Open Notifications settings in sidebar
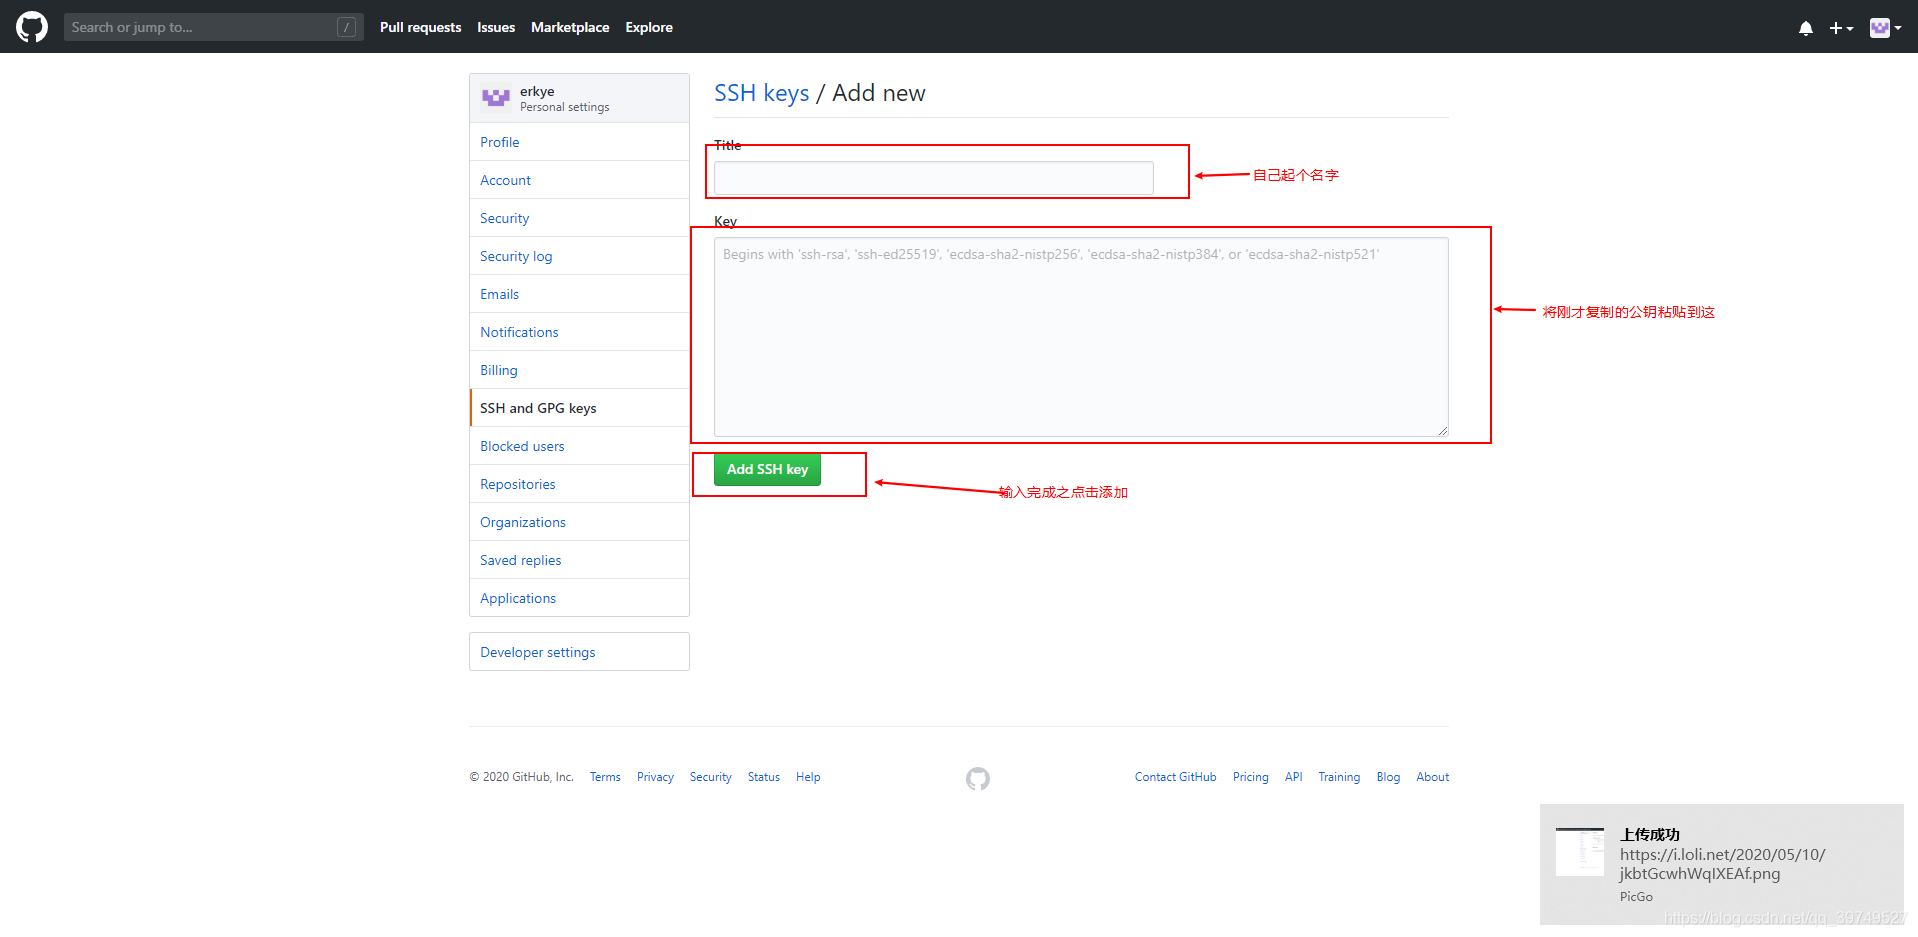Screen dimensions: 1918x937 pyautogui.click(x=579, y=332)
